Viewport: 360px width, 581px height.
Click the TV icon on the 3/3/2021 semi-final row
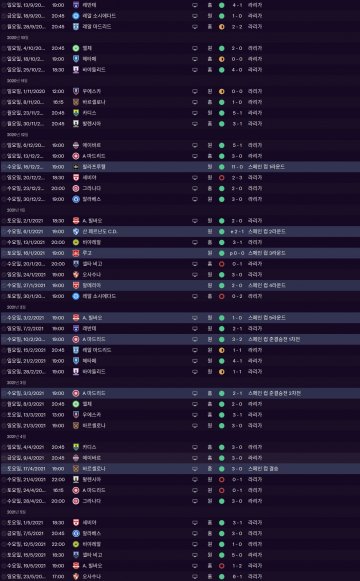(x=195, y=393)
